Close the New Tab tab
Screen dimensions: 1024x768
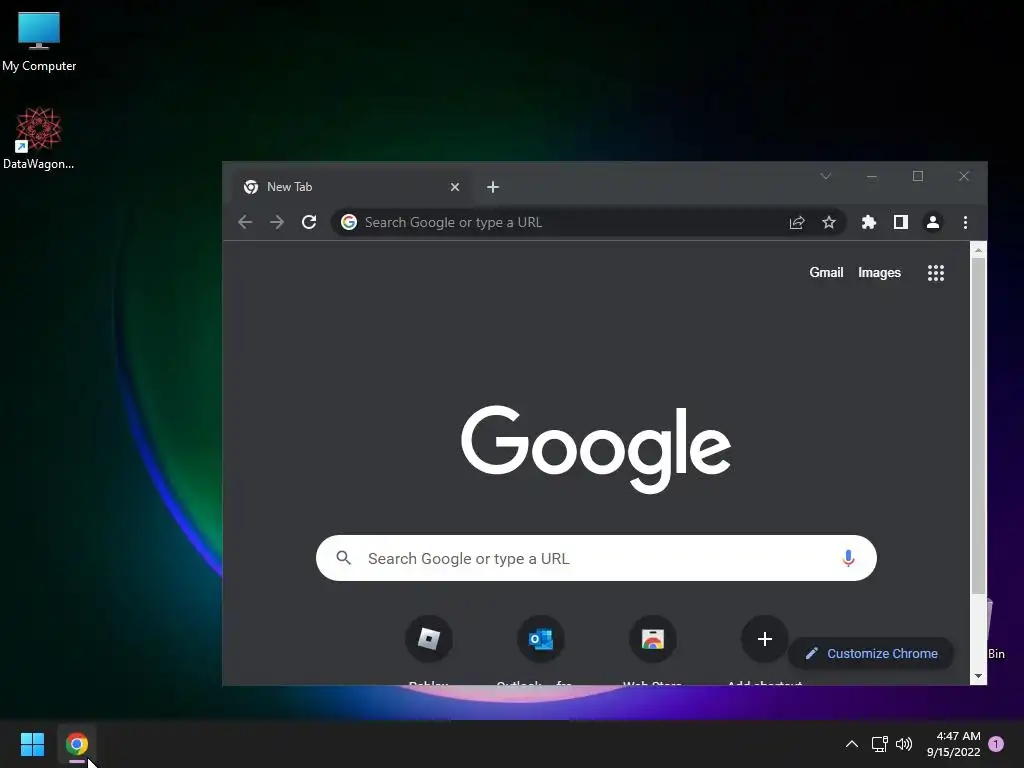tap(455, 187)
